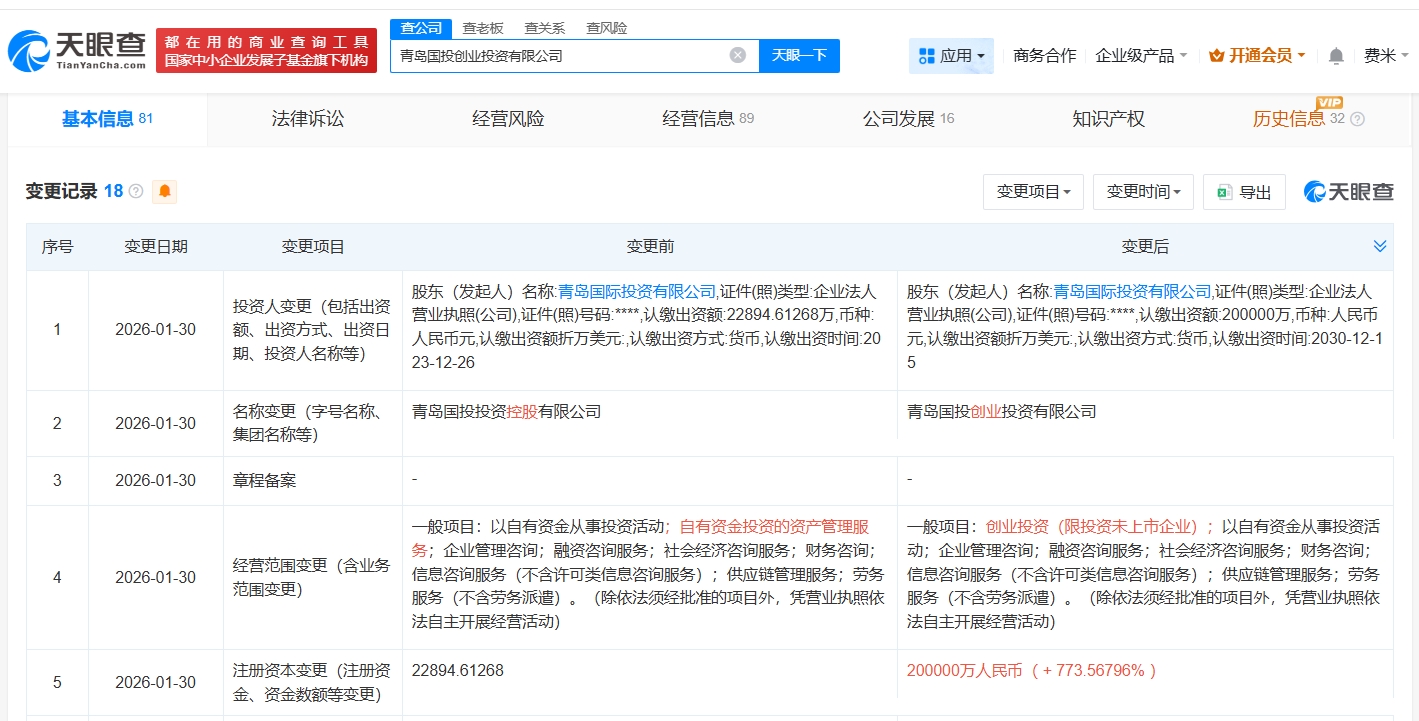Open the 变更时间 filter dropdown

(x=1143, y=192)
